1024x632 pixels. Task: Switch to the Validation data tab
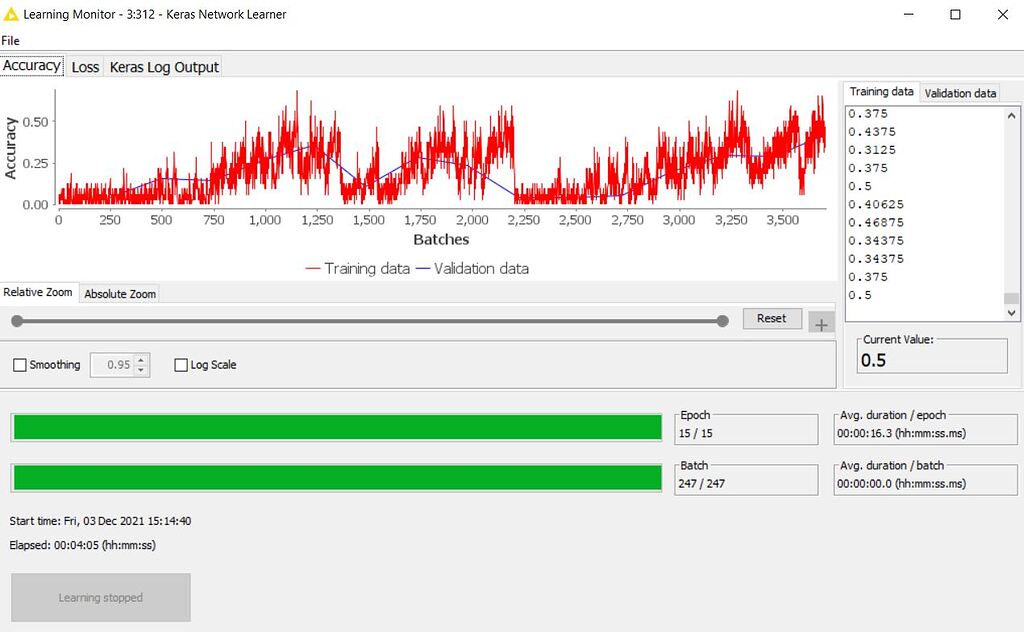(x=960, y=93)
